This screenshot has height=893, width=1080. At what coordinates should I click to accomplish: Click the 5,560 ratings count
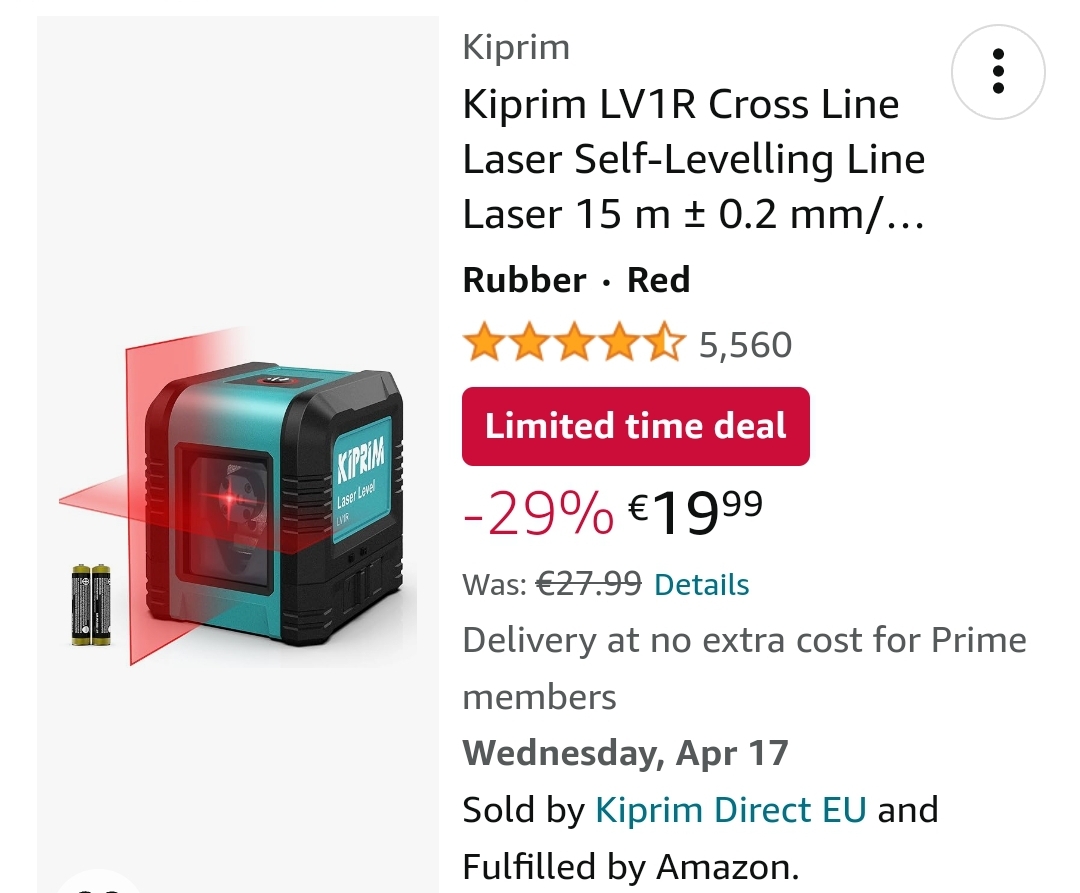pos(745,345)
